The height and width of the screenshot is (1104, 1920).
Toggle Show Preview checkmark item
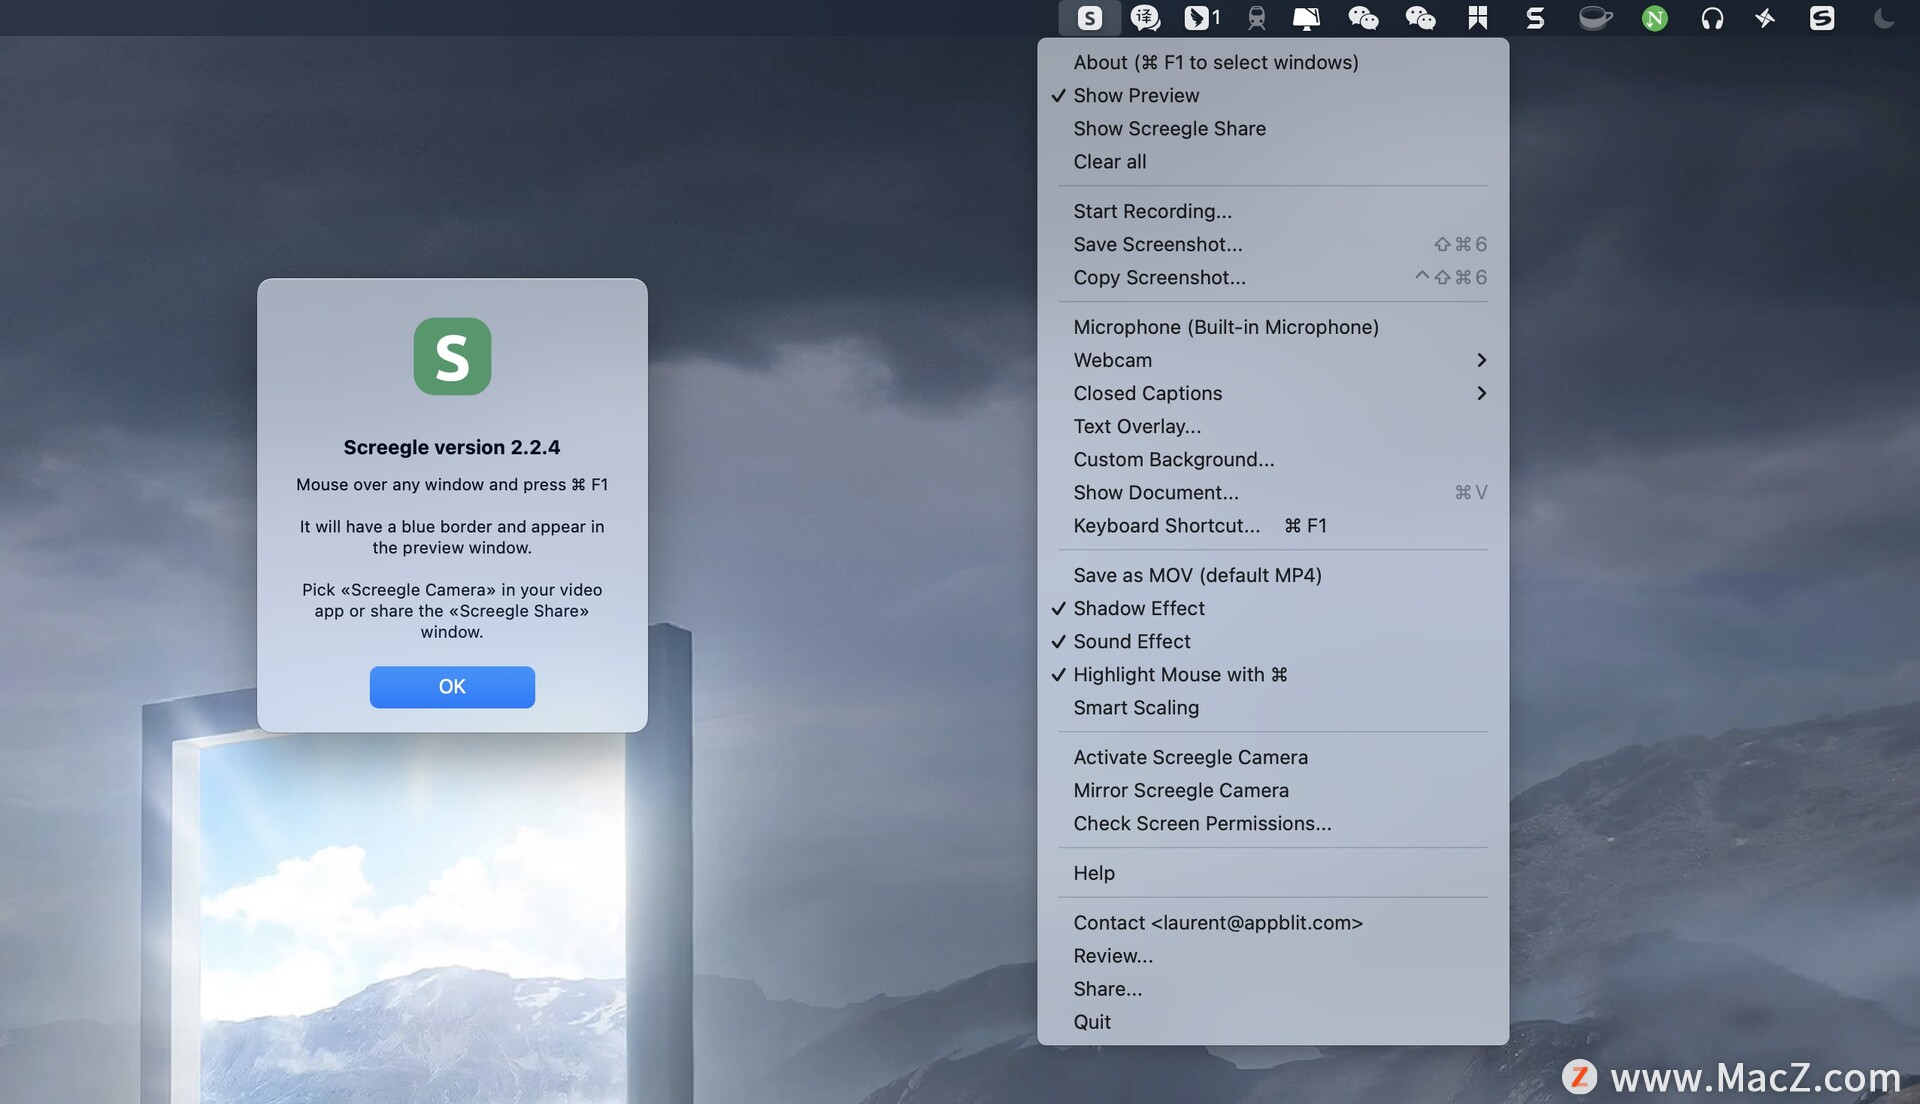click(x=1272, y=95)
